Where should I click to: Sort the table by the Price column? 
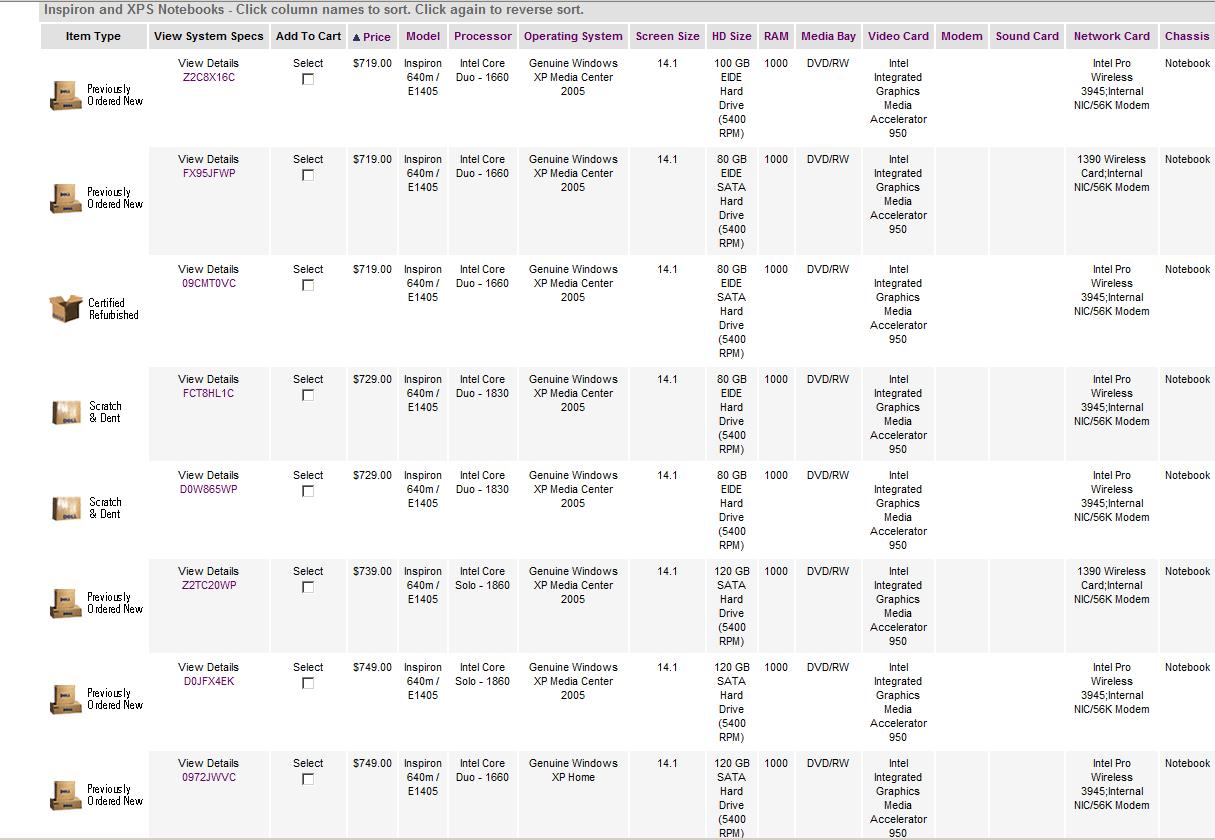pyautogui.click(x=377, y=37)
